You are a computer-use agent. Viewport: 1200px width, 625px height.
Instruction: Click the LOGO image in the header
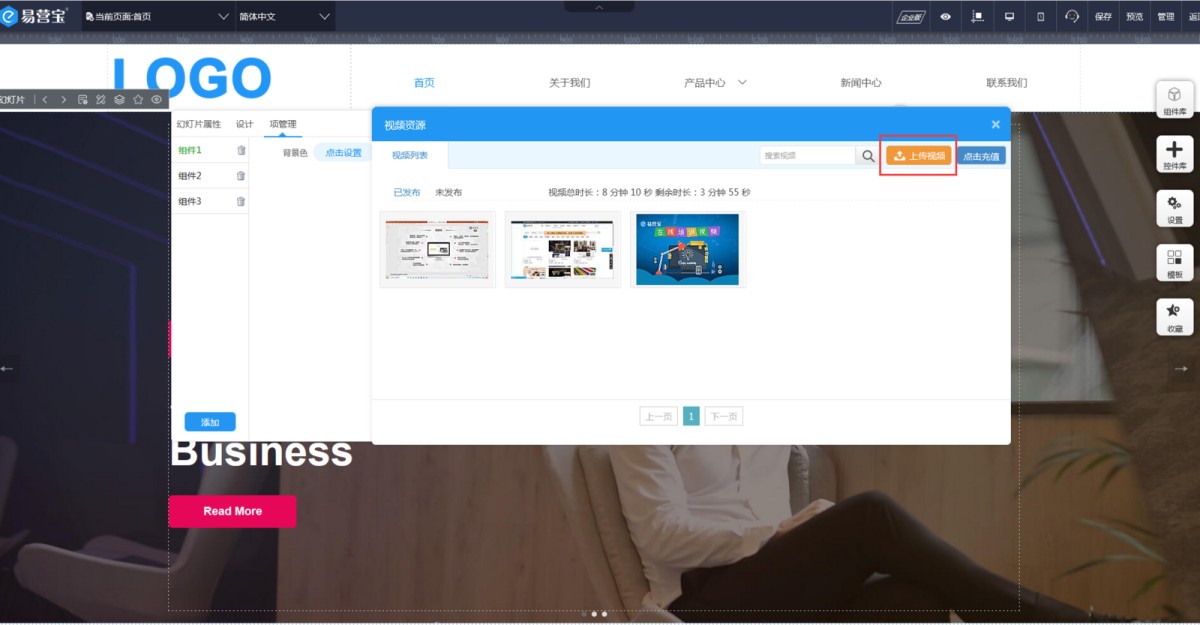[x=191, y=77]
